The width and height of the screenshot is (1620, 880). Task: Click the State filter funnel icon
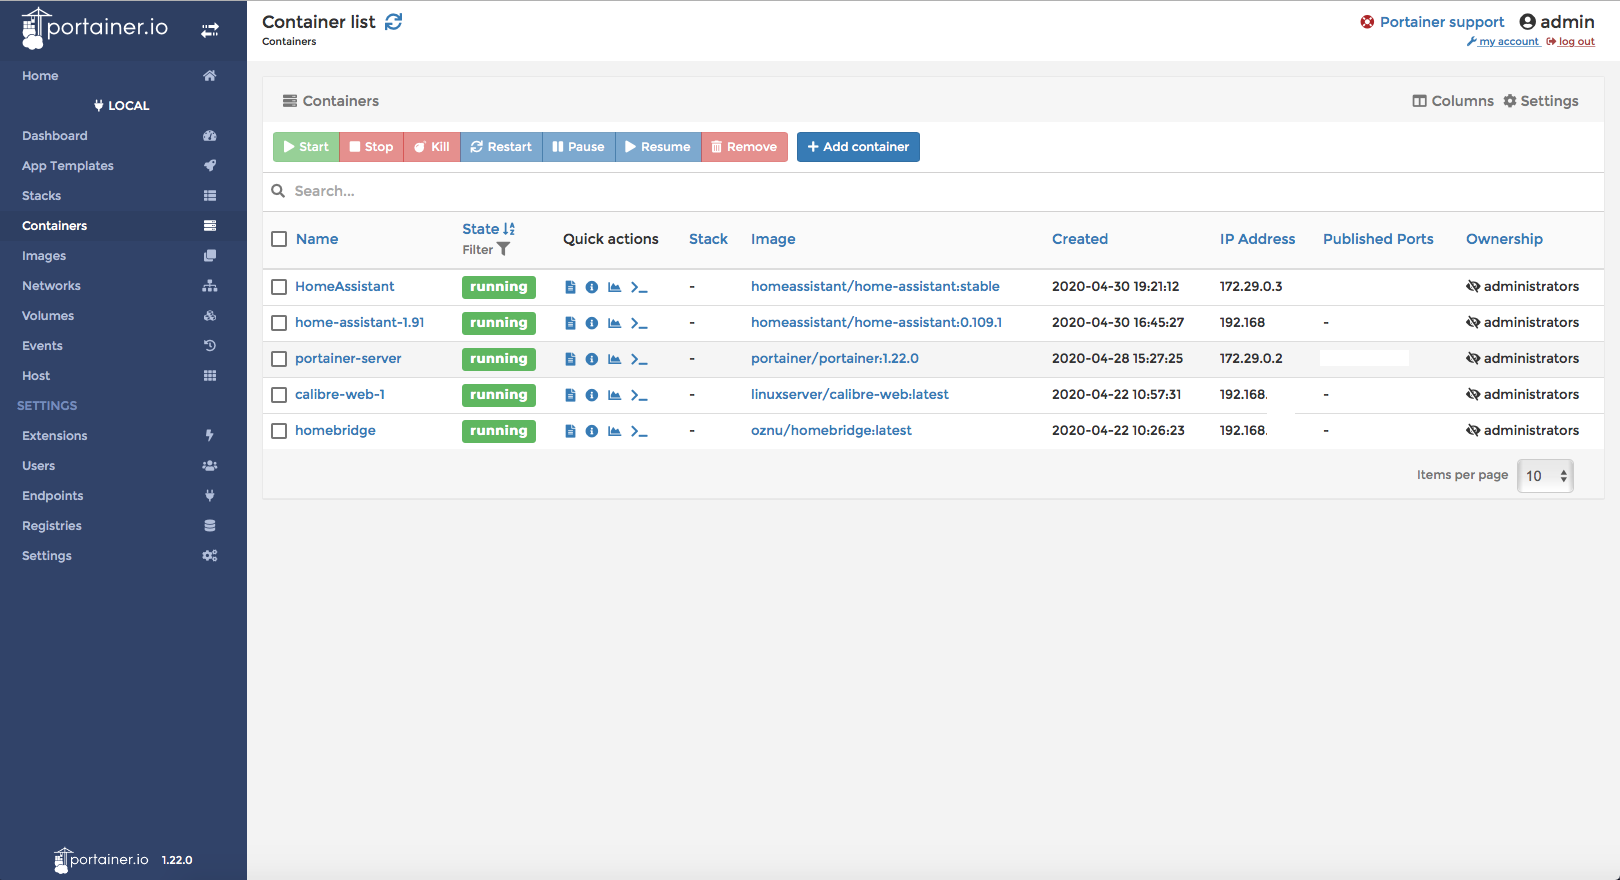(503, 250)
